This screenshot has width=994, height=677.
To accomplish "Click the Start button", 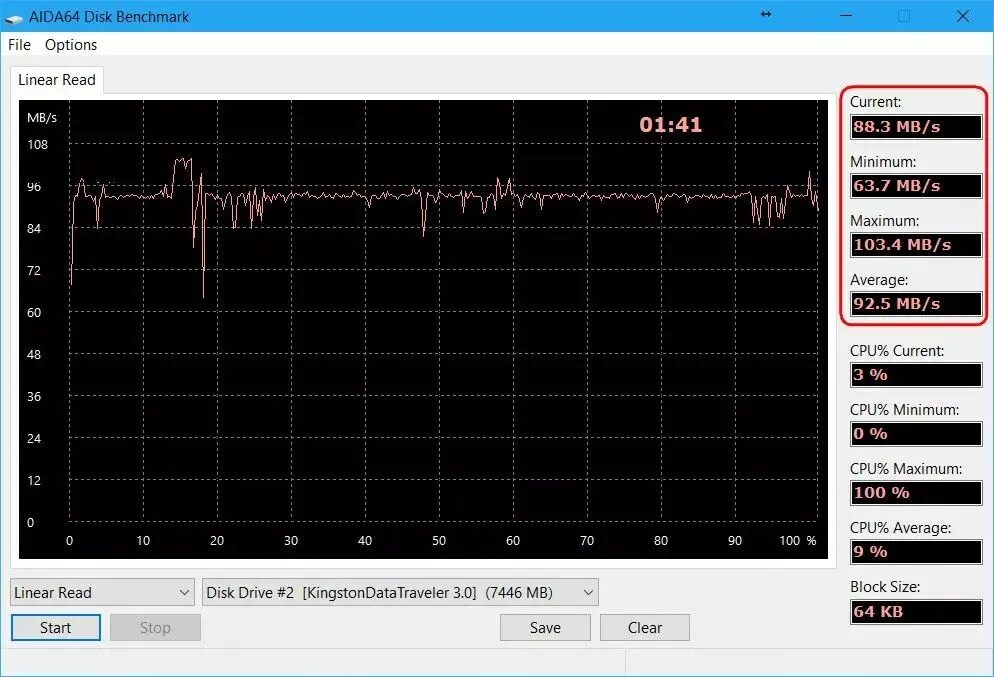I will [56, 628].
